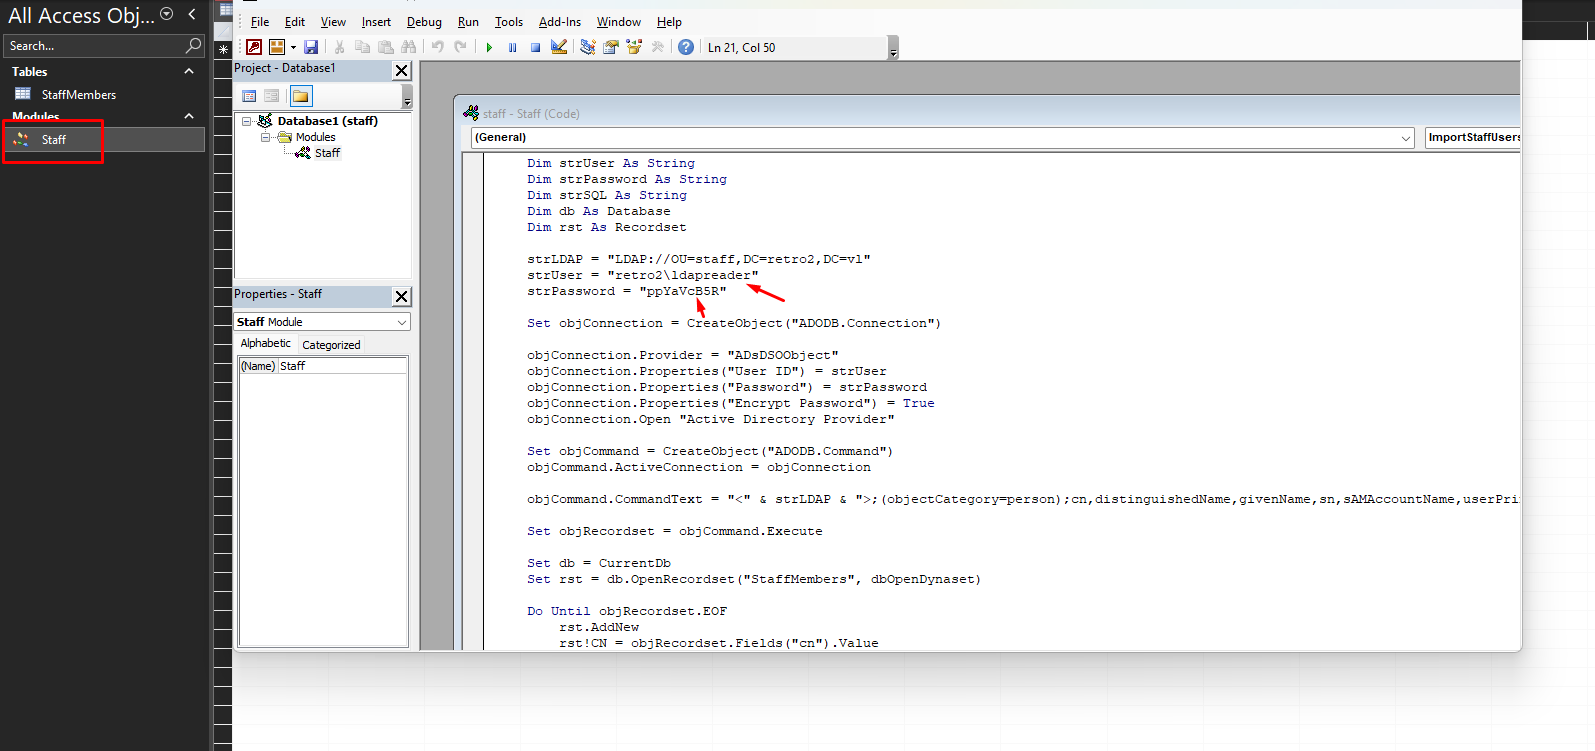Open the Tools menu

509,22
